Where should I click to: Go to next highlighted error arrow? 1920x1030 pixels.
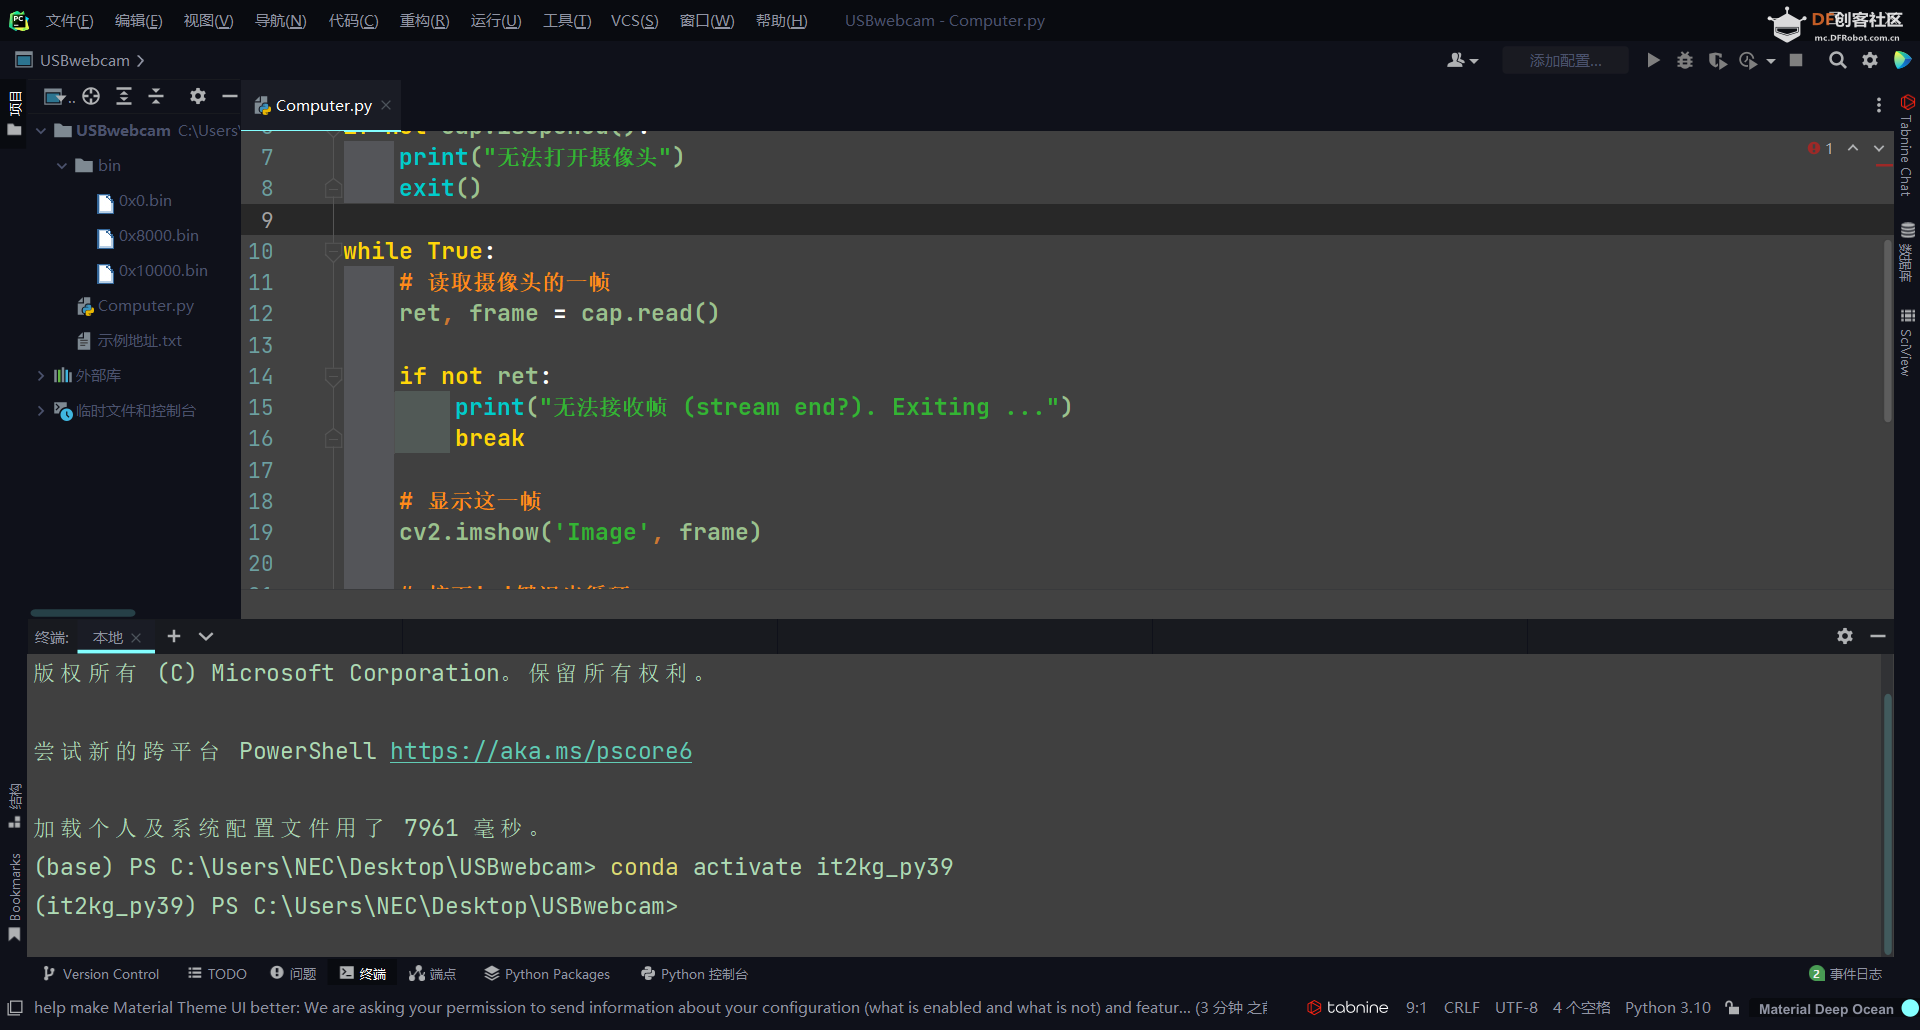coord(1878,148)
